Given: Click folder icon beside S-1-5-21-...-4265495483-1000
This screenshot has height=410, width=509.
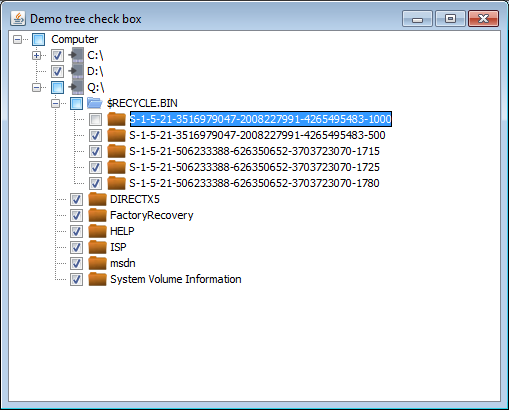Looking at the screenshot, I should [x=116, y=119].
